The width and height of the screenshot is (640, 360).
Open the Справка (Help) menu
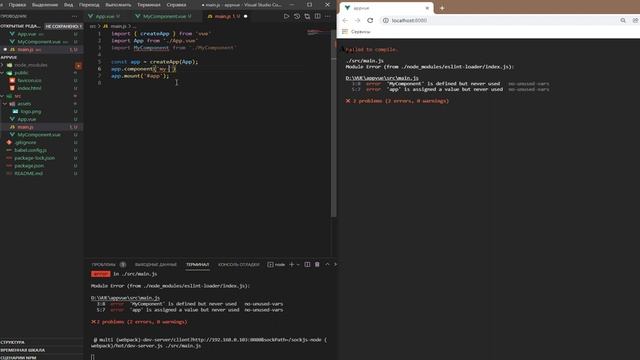coord(176,5)
